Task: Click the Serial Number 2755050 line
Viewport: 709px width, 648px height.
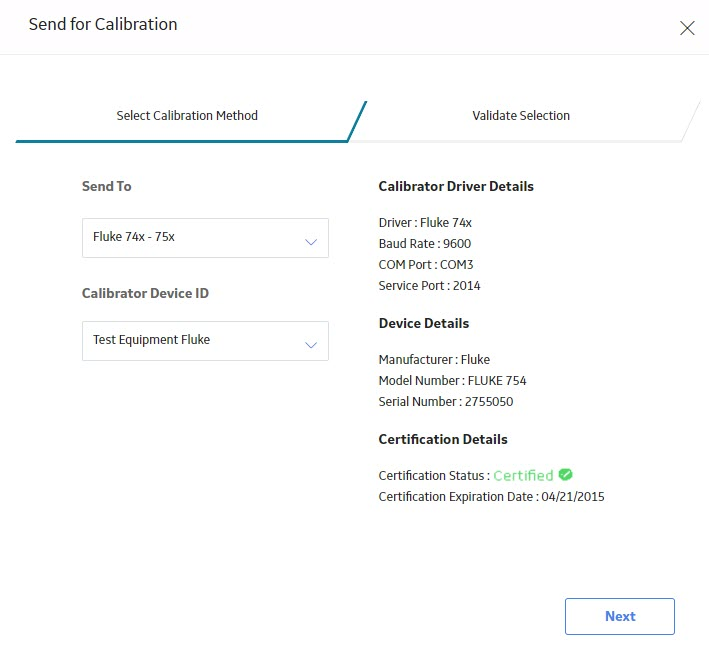Action: [x=446, y=402]
